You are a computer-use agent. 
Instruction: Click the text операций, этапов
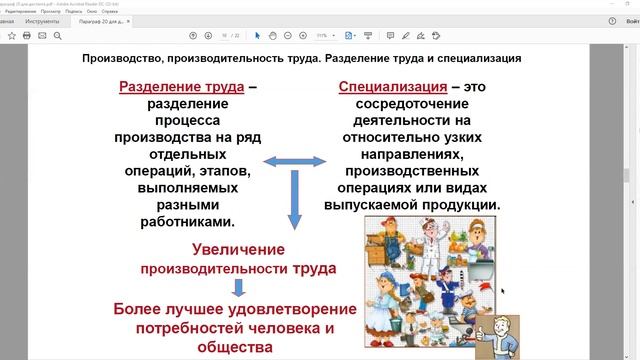(x=188, y=171)
